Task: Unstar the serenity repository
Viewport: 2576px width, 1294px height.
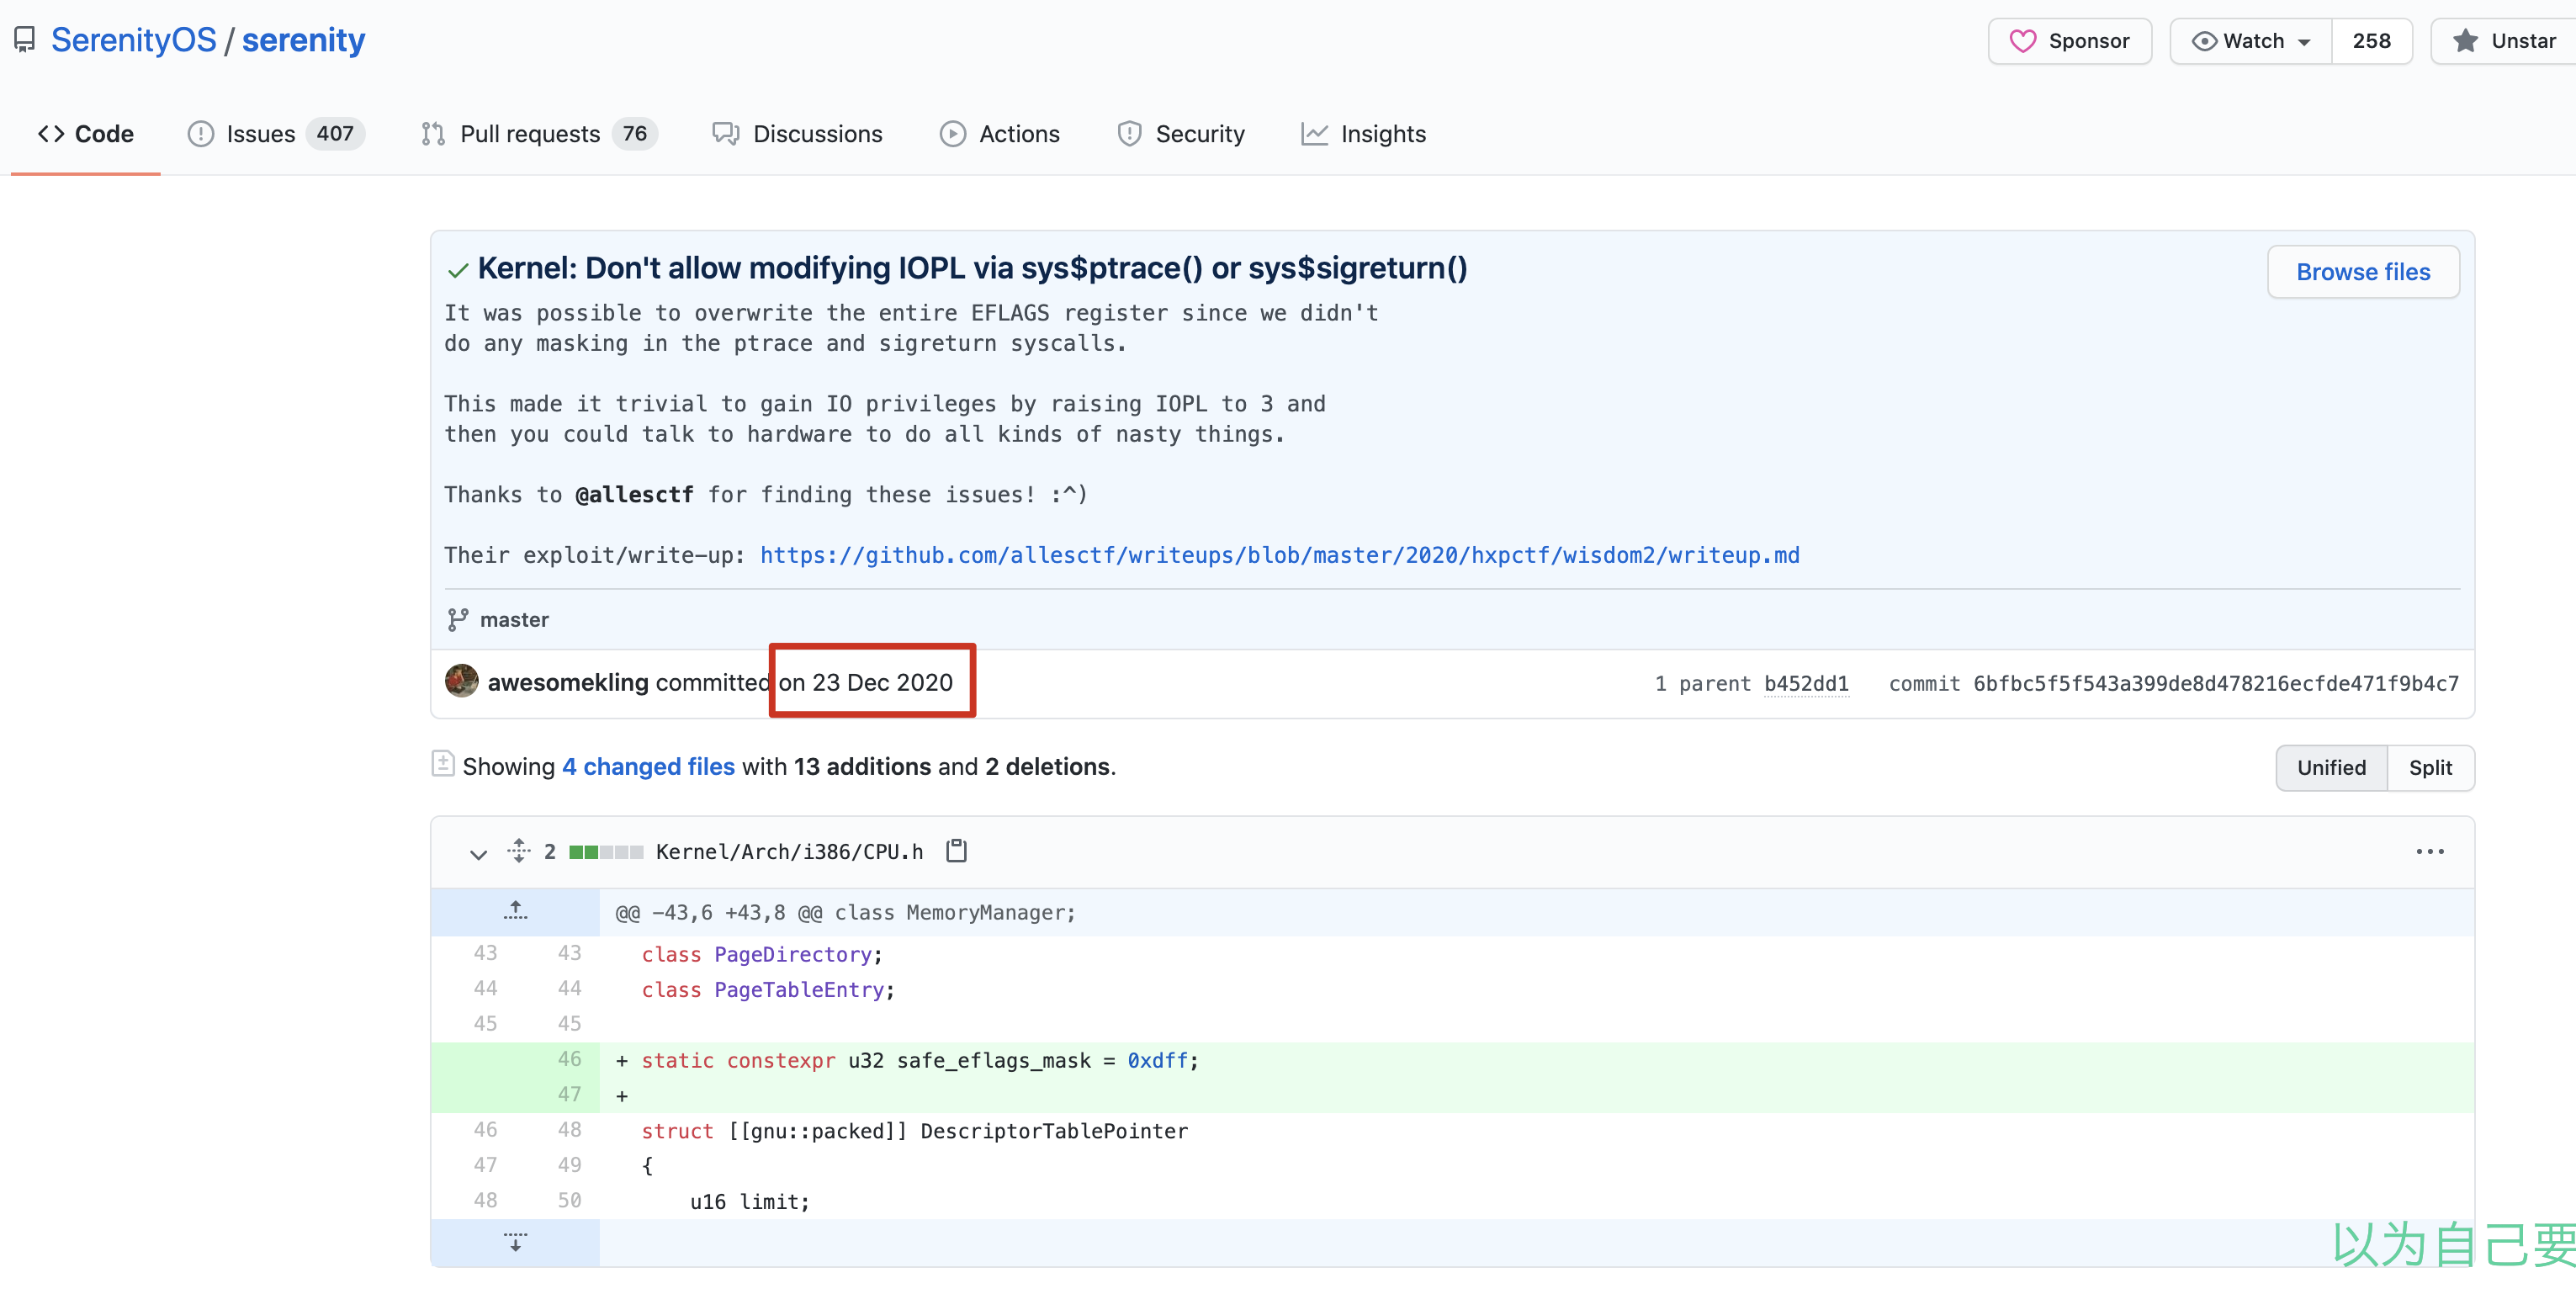Action: [2505, 41]
